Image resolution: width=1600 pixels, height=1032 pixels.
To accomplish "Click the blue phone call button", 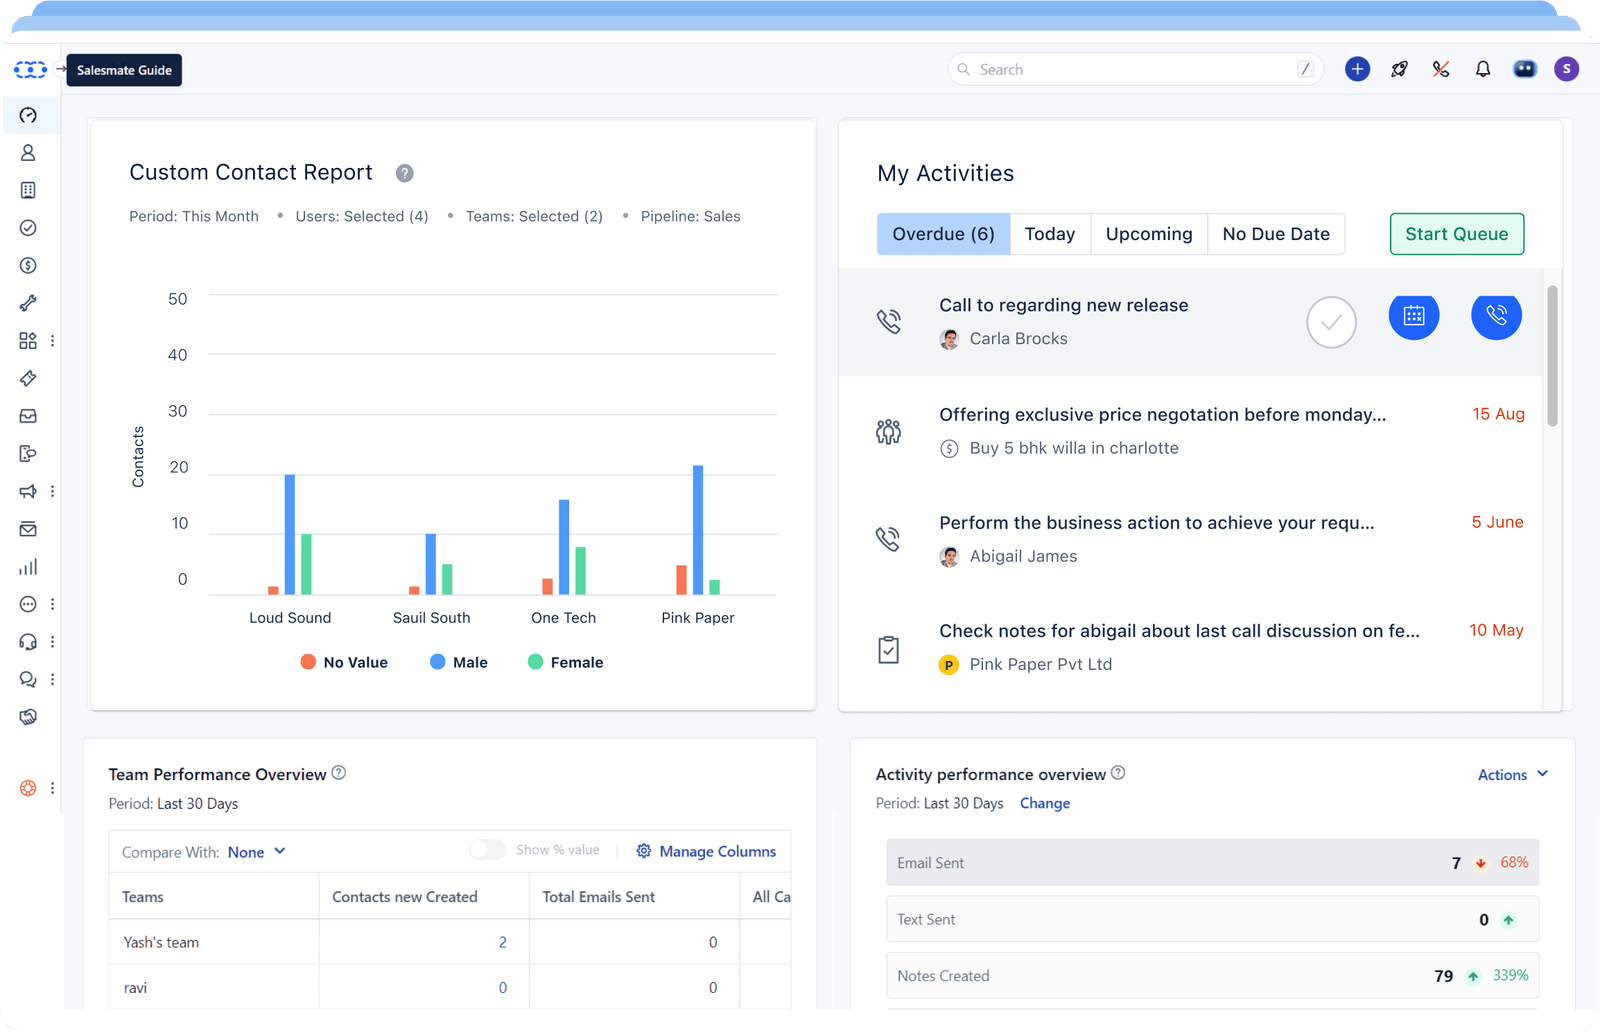I will (1496, 316).
